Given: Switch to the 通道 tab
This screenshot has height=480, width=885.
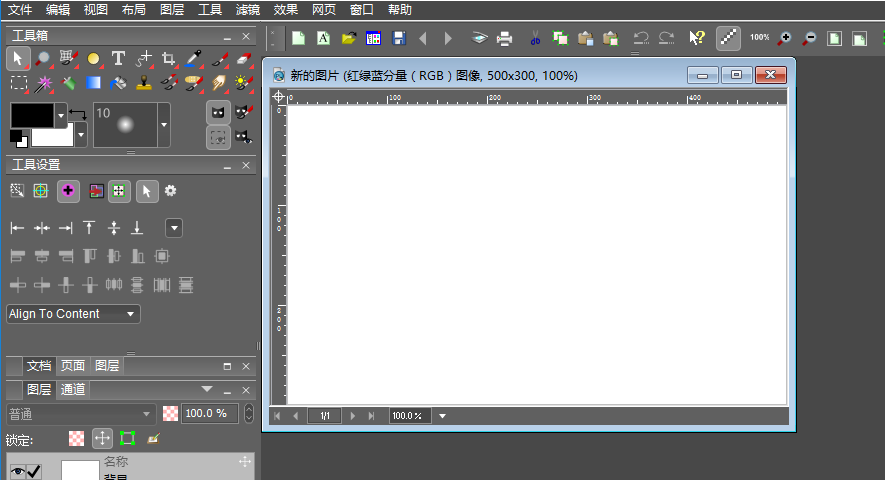Looking at the screenshot, I should click(73, 389).
